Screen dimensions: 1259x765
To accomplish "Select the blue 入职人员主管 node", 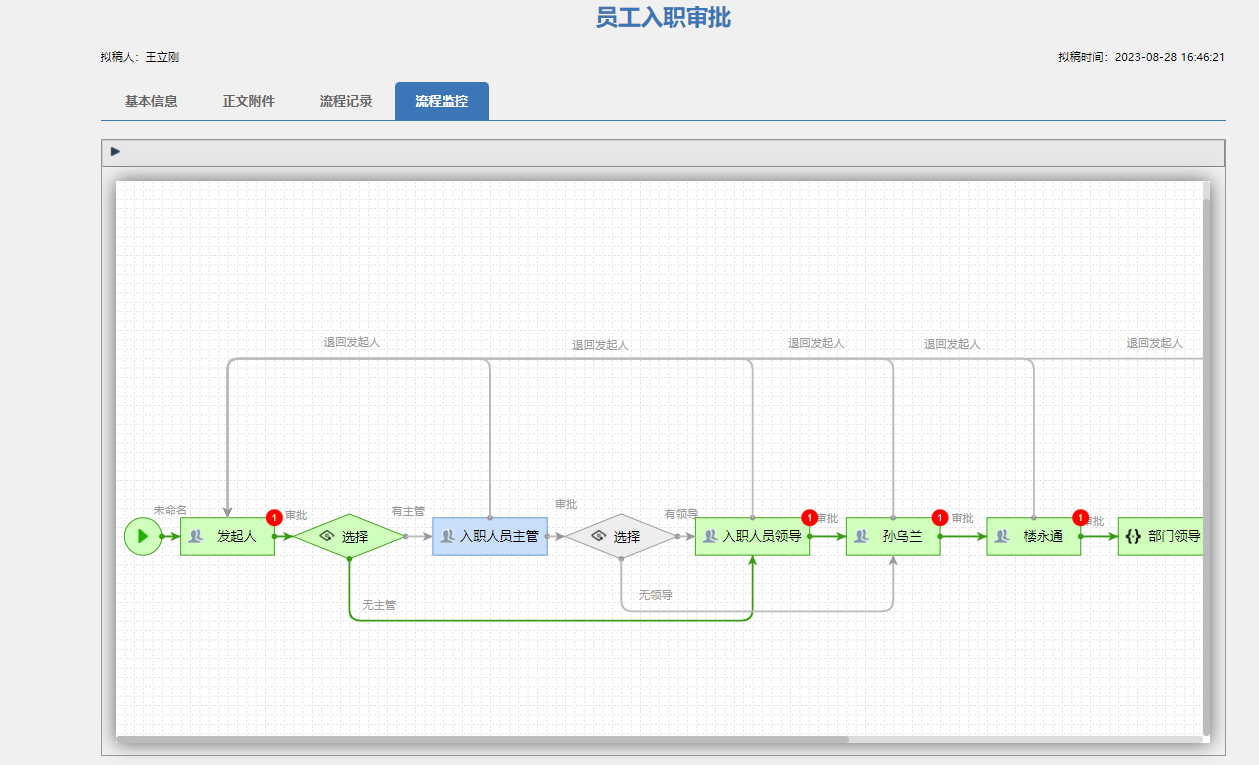I will tap(490, 536).
